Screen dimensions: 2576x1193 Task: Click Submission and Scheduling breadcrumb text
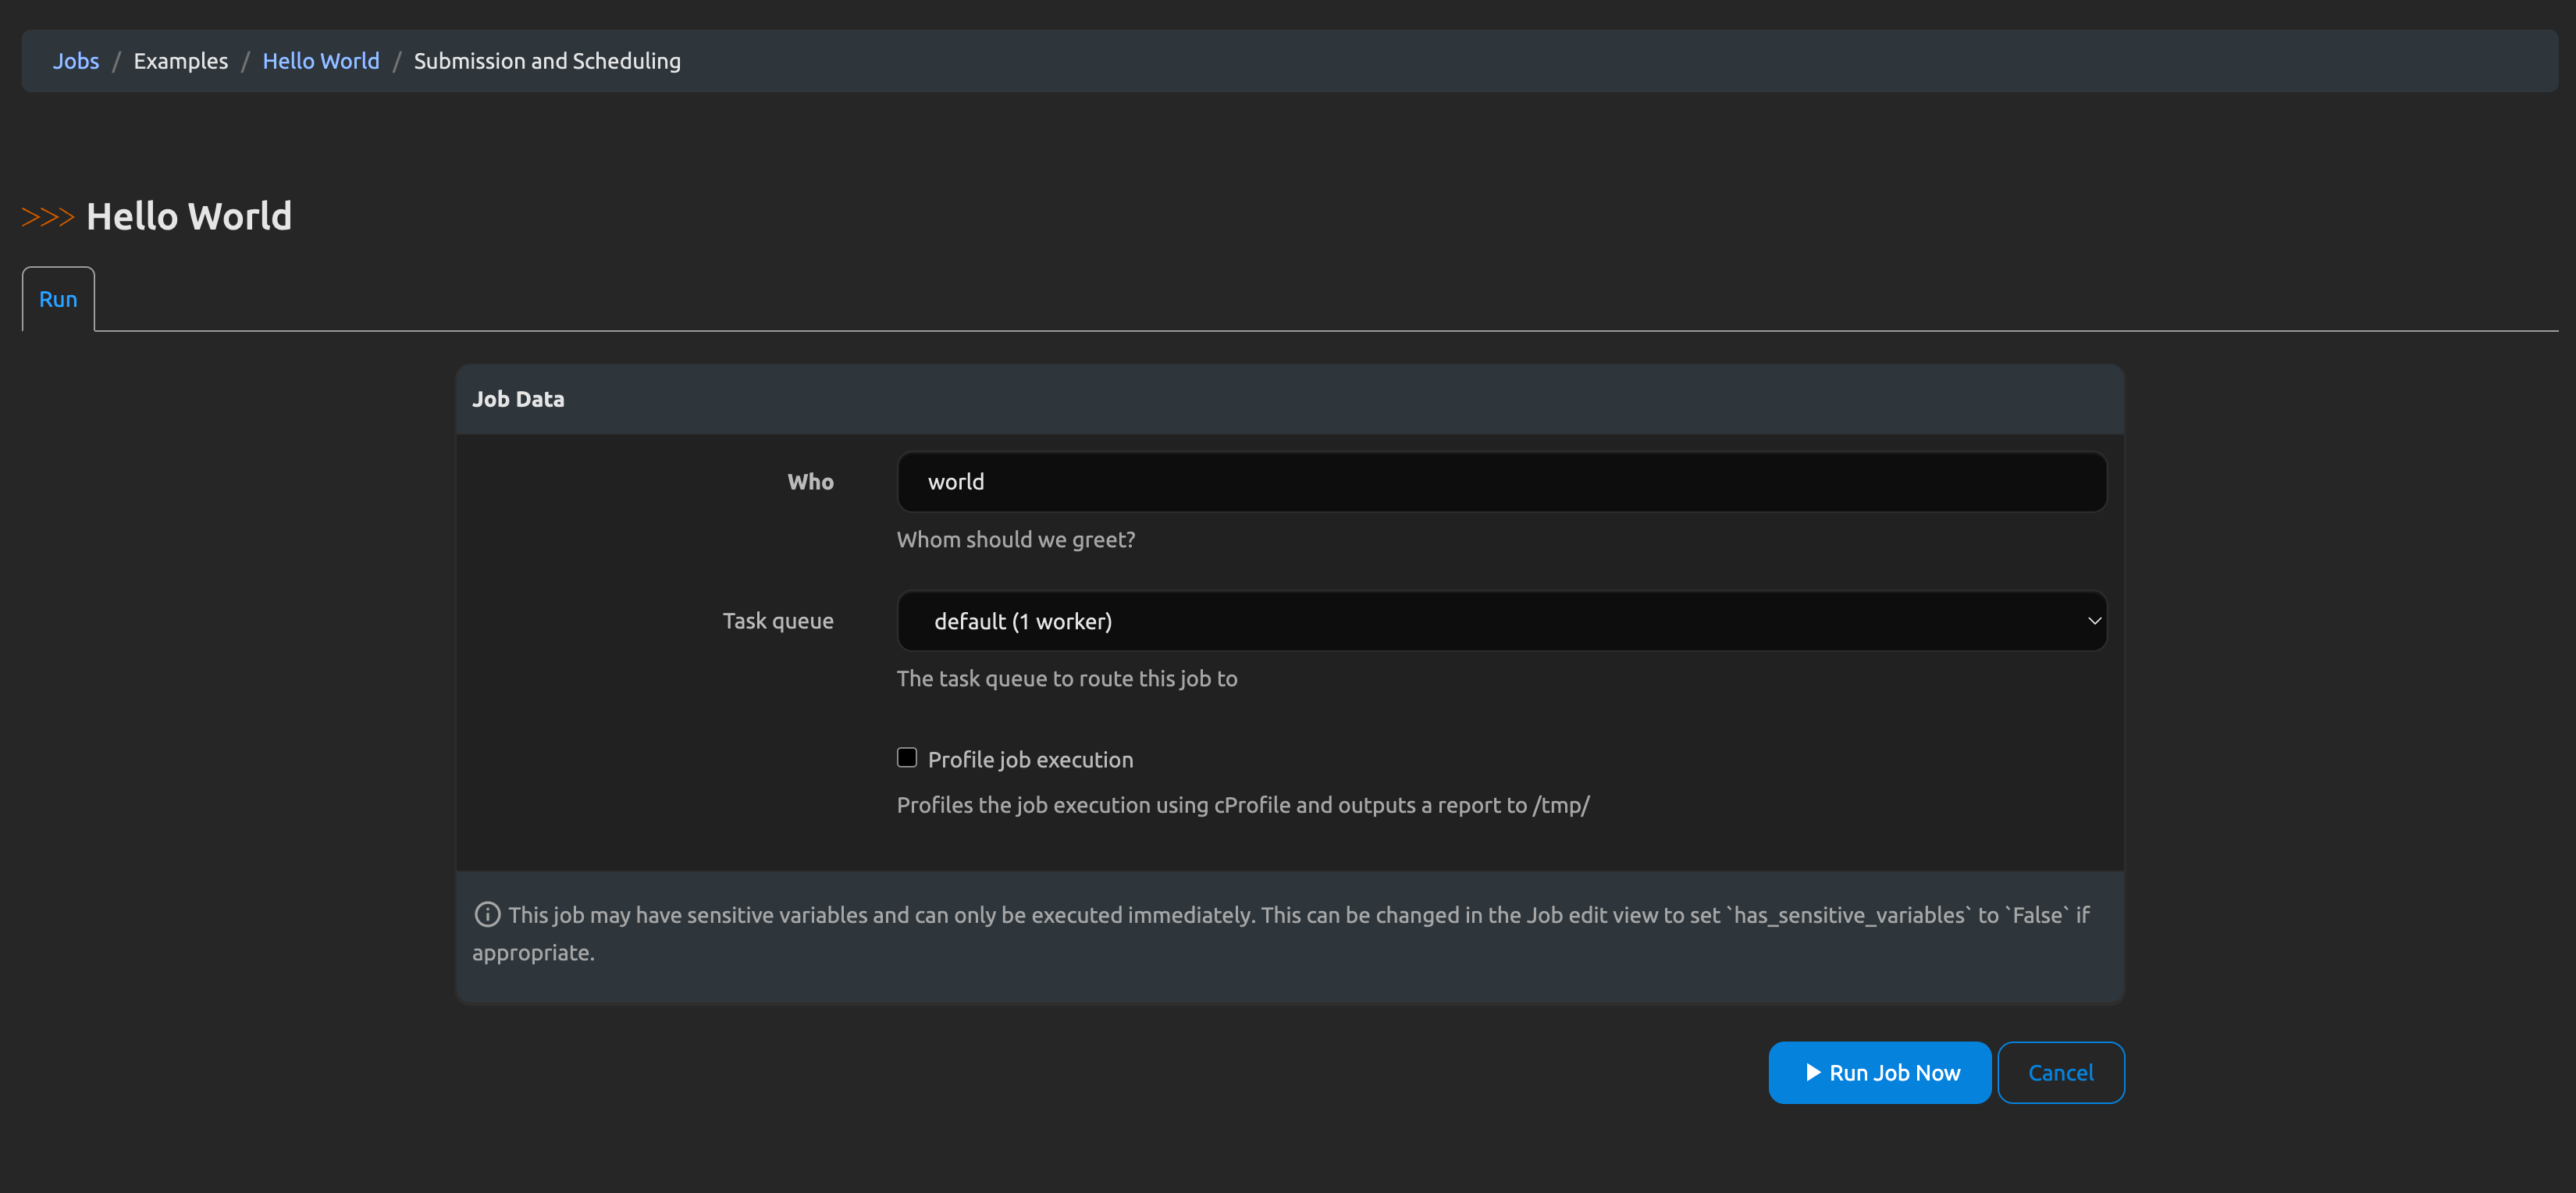[547, 61]
